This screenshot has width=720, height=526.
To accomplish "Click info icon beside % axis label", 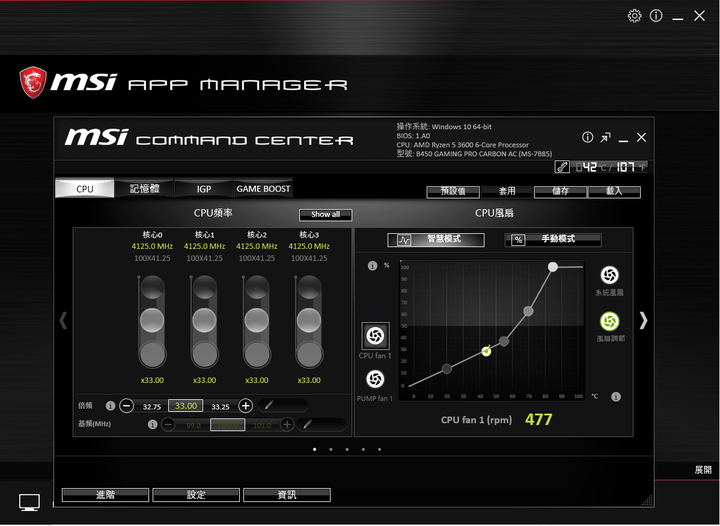I will pyautogui.click(x=372, y=266).
